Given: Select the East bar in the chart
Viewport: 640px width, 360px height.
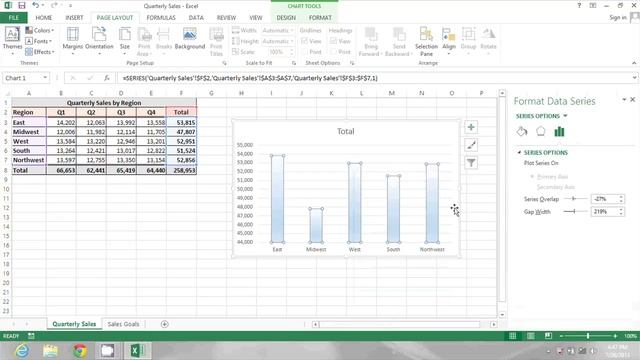Looking at the screenshot, I should [x=277, y=199].
